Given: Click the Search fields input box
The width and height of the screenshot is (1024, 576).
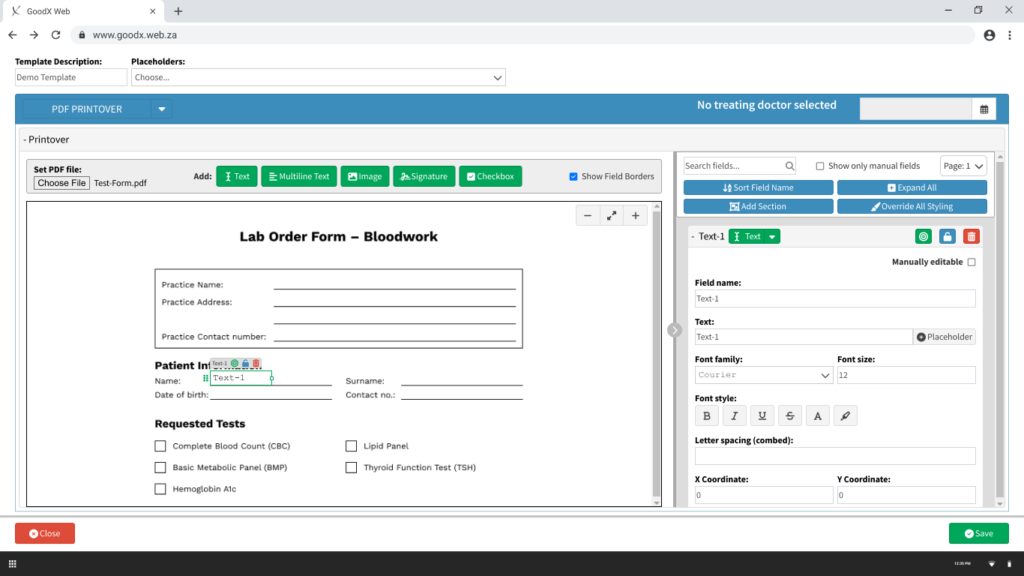Looking at the screenshot, I should coord(739,166).
